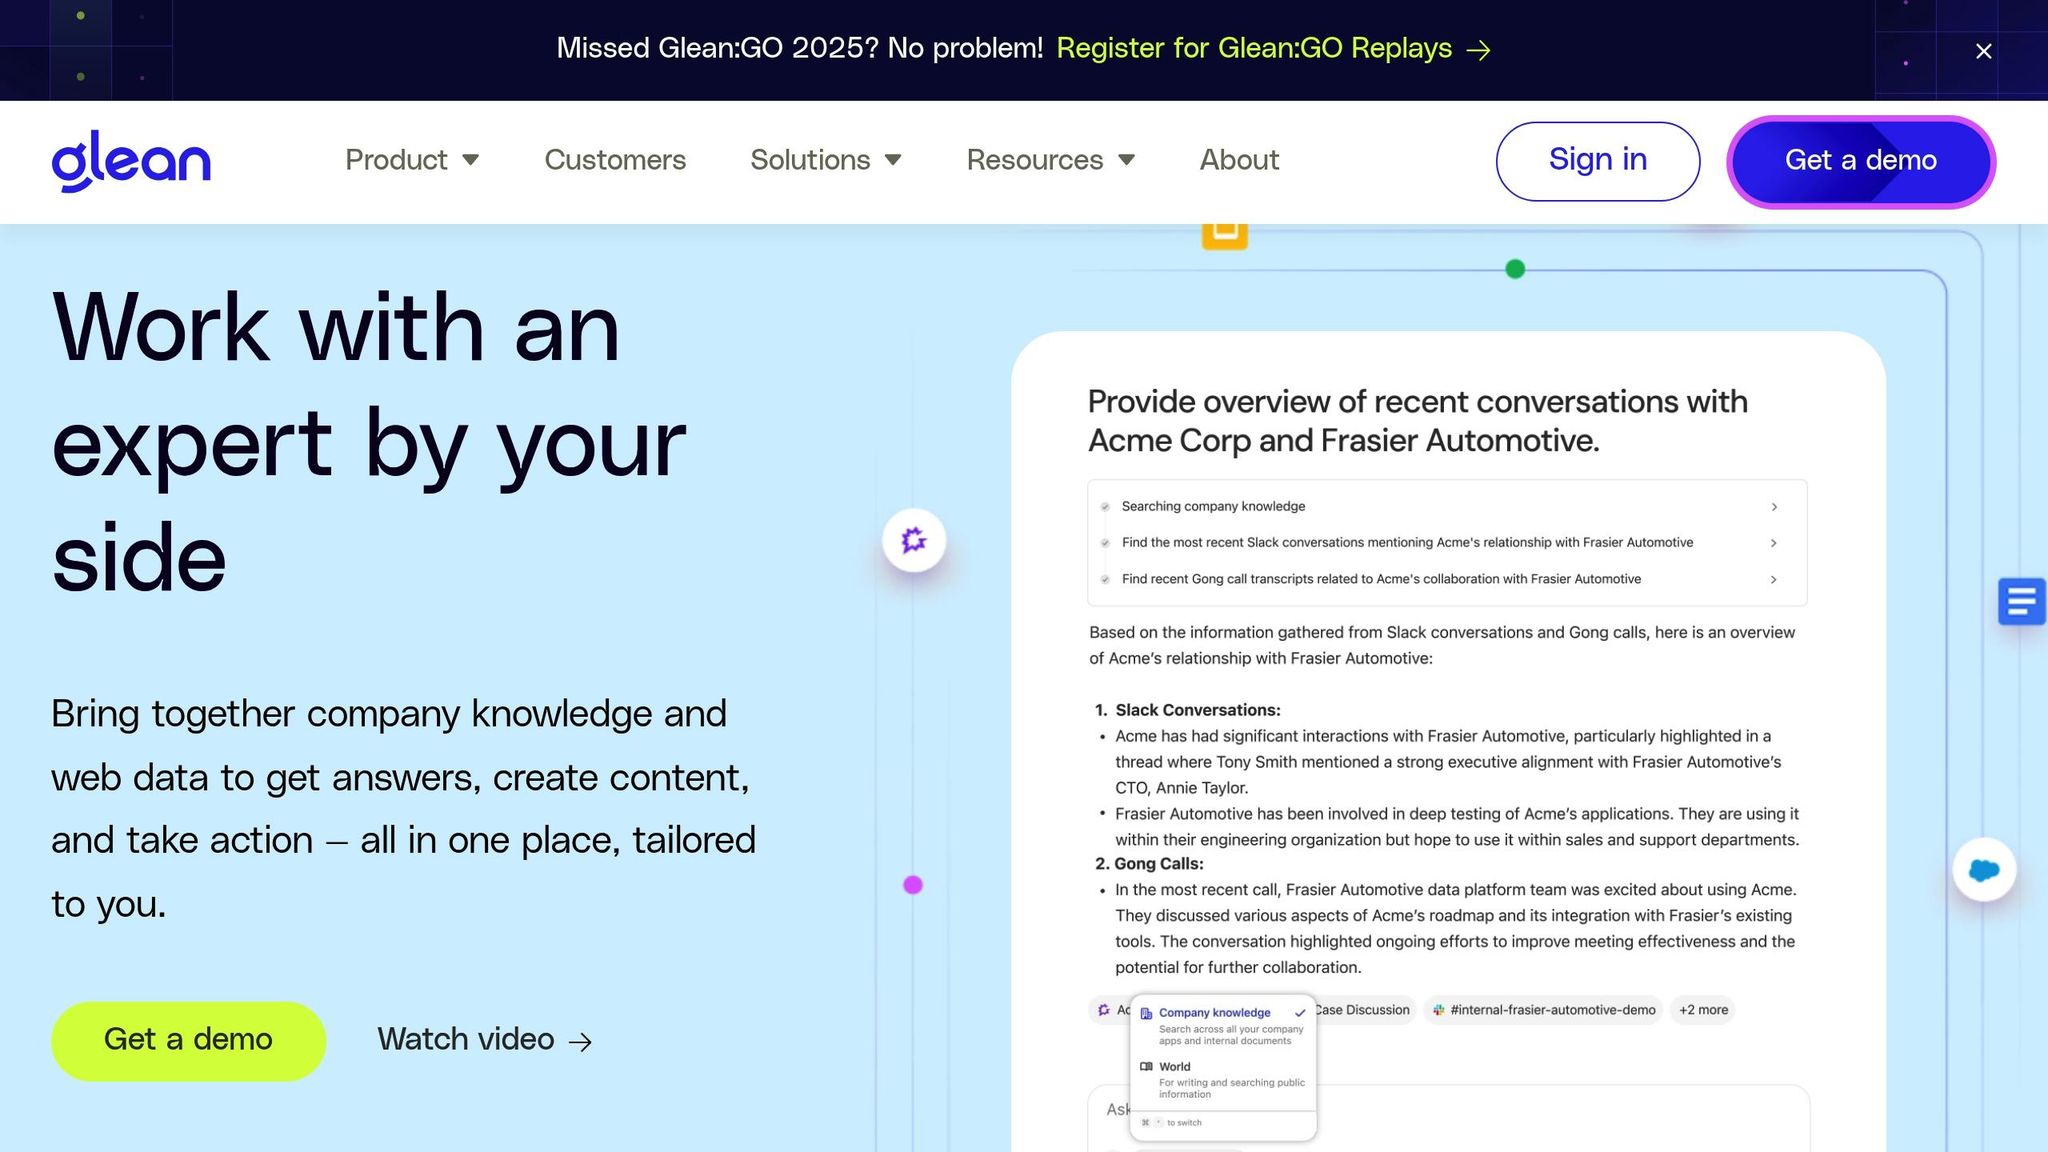Click the 'Work with an expert by your side' headline
Viewport: 2048px width, 1152px height.
369,441
